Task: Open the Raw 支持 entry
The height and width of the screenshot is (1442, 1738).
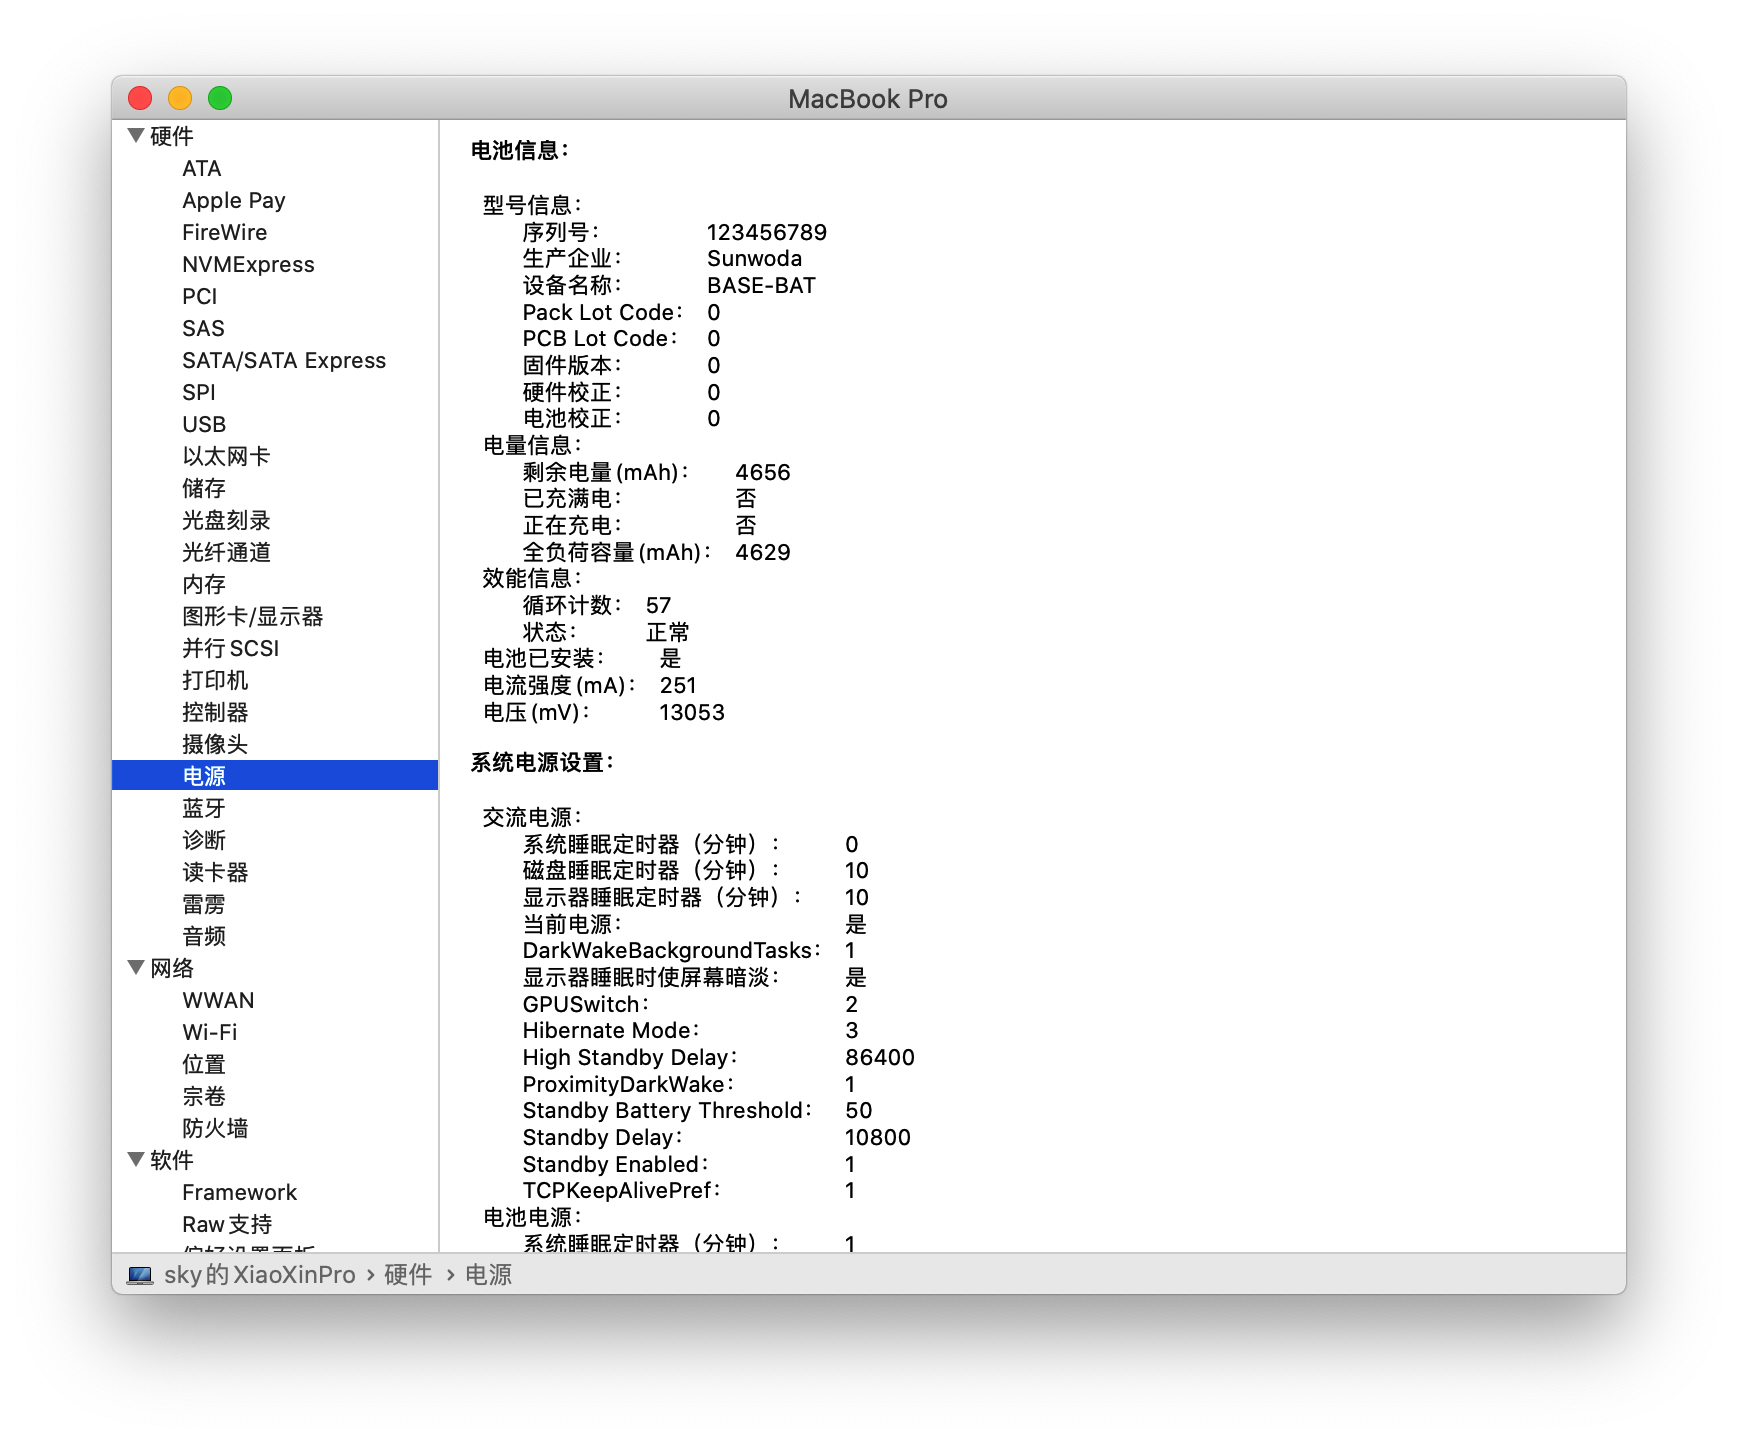Action: point(227,1224)
